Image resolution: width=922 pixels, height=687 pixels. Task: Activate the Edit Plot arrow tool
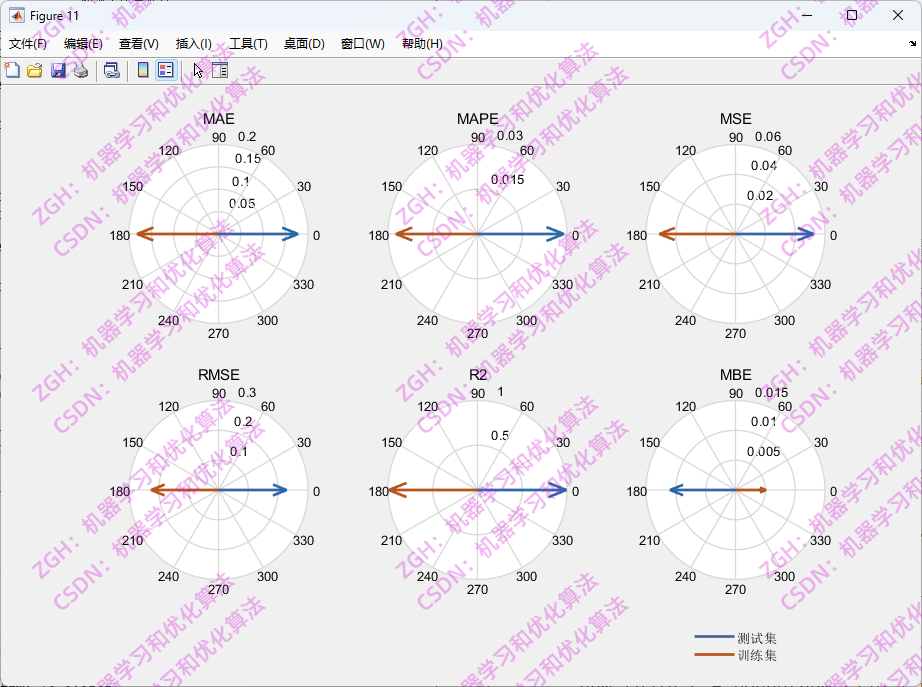click(x=198, y=71)
